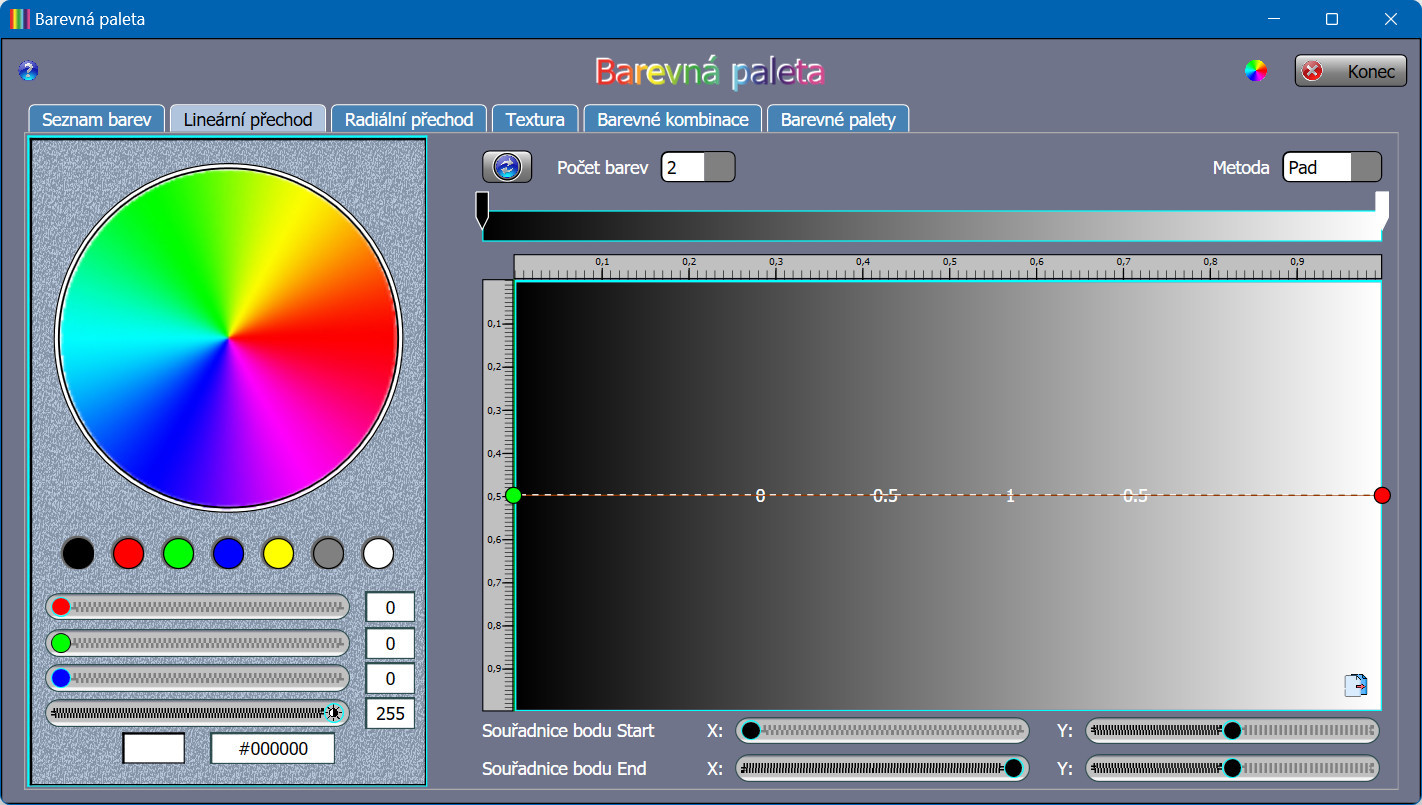Pick the gray preset color swatch

click(328, 553)
